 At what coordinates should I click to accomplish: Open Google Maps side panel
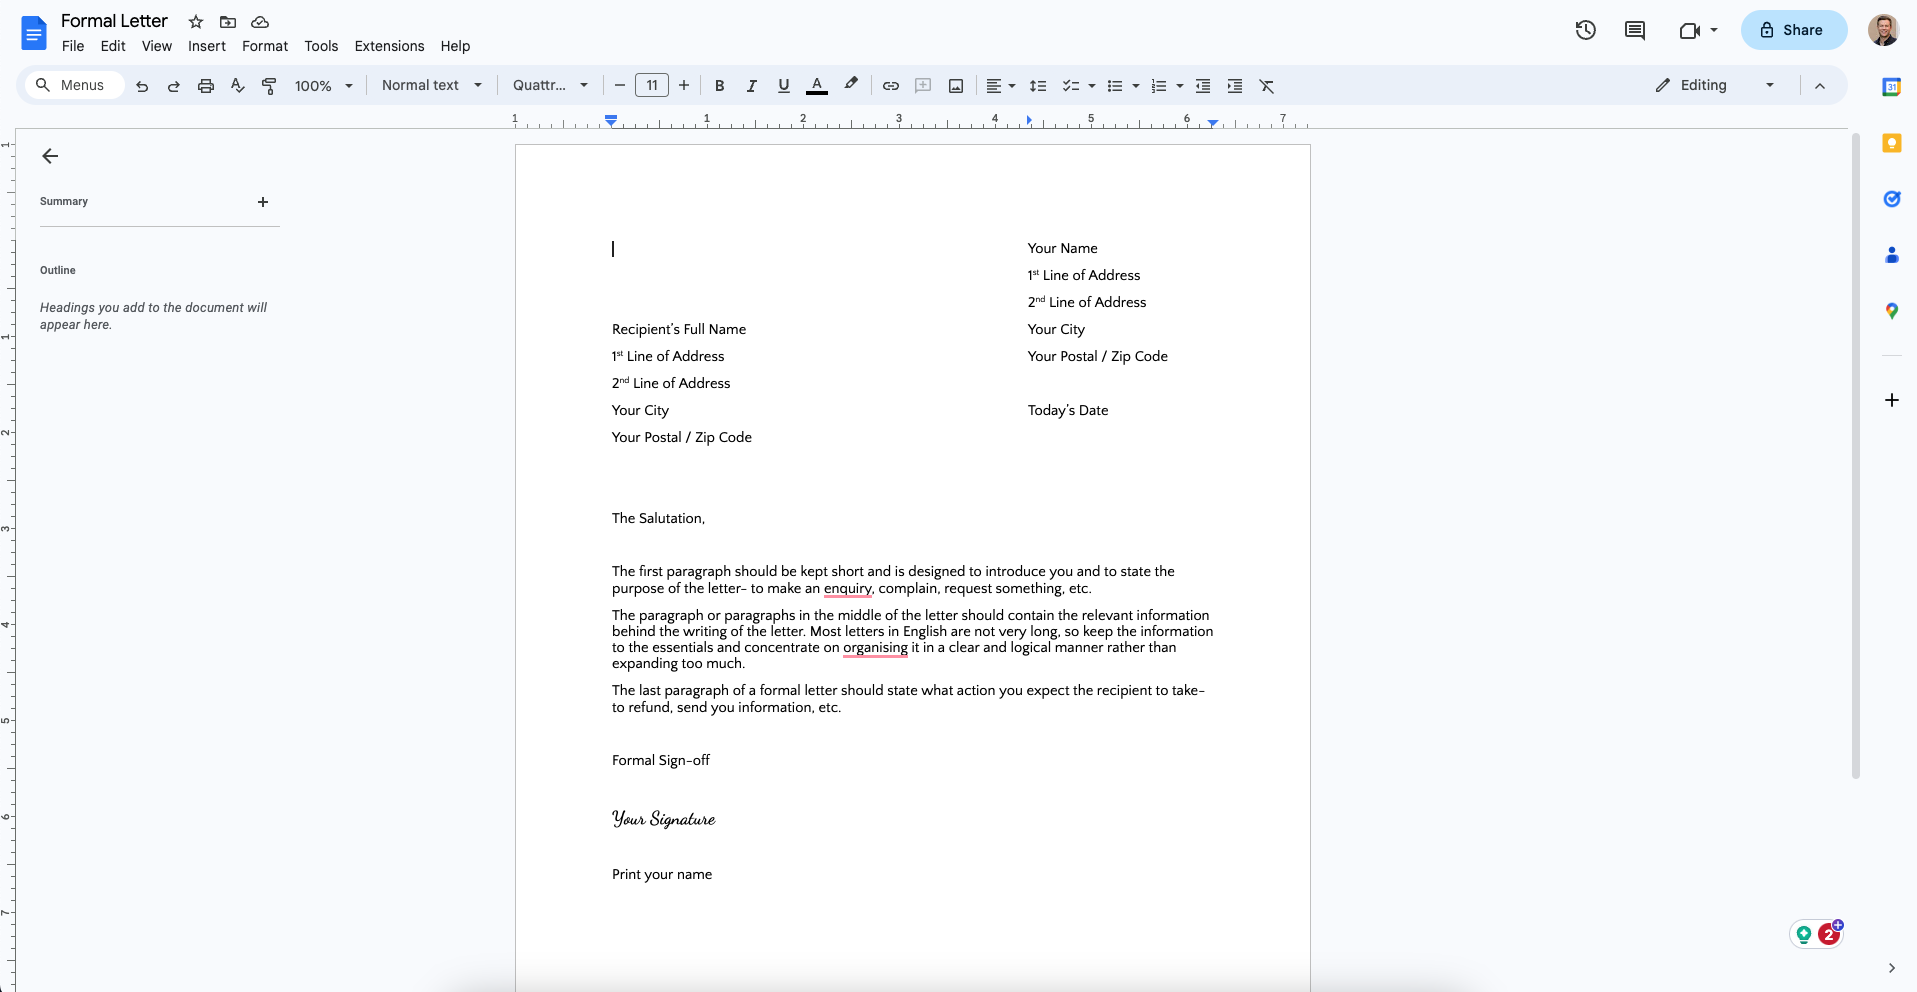pos(1891,310)
